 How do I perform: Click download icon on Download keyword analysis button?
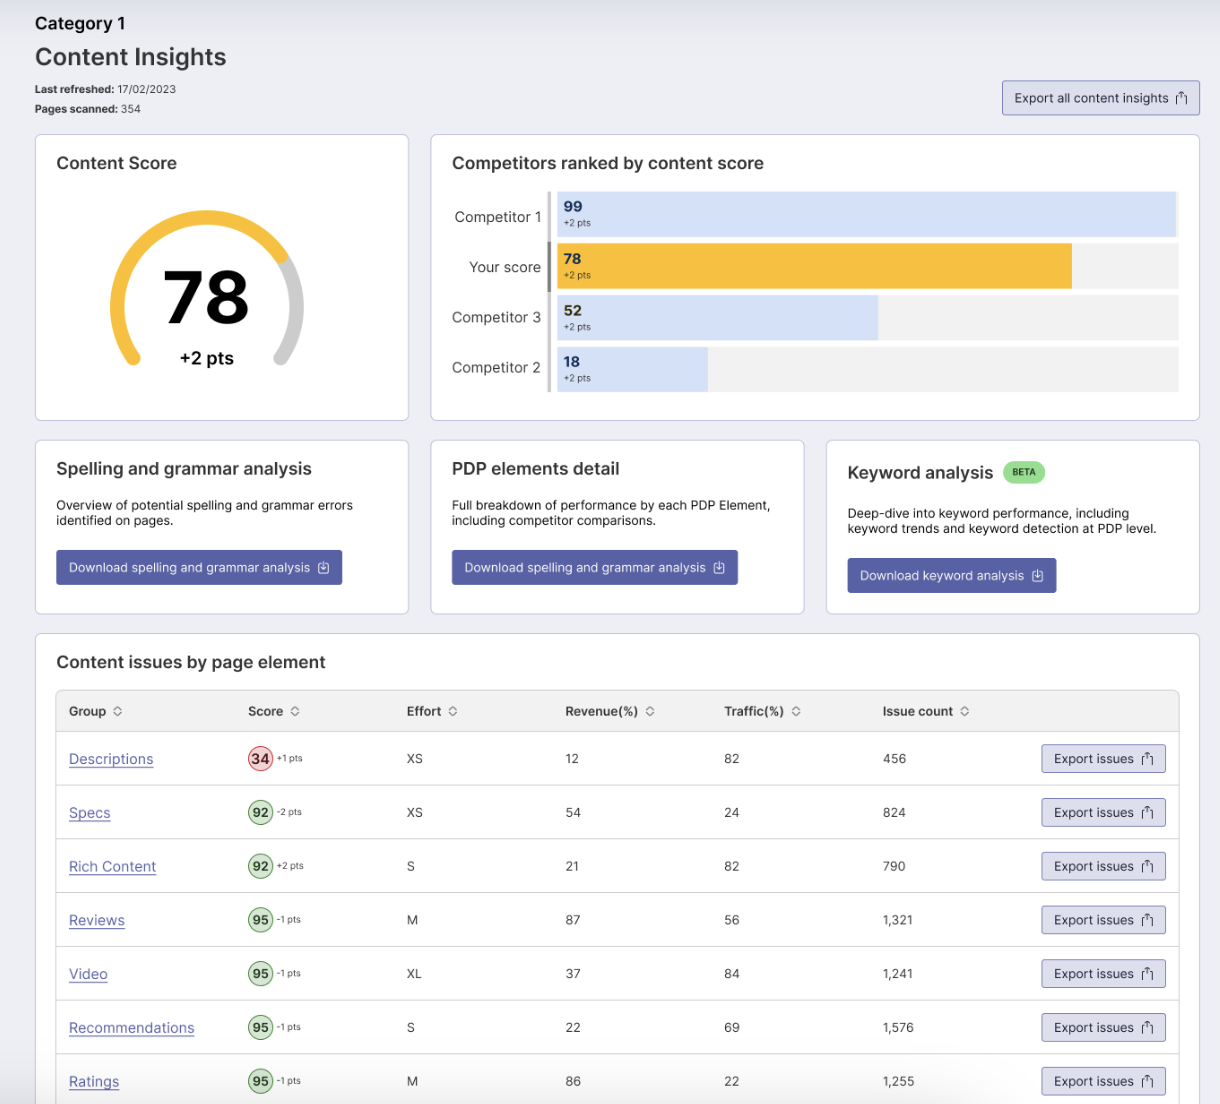[1037, 576]
